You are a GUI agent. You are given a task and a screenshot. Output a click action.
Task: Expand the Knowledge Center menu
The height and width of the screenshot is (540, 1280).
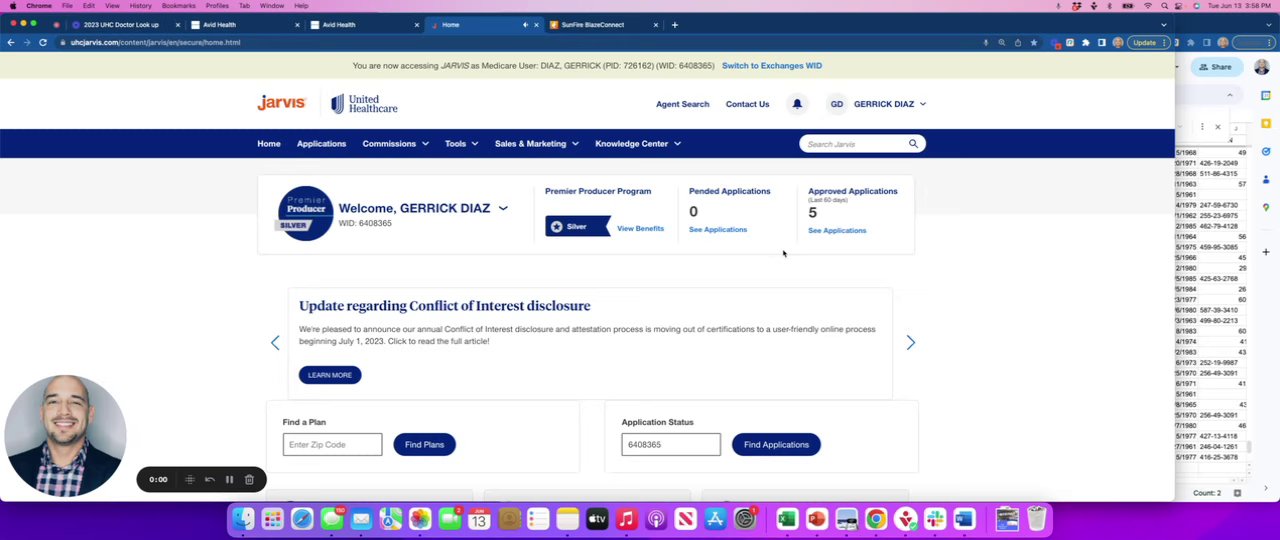tap(638, 144)
